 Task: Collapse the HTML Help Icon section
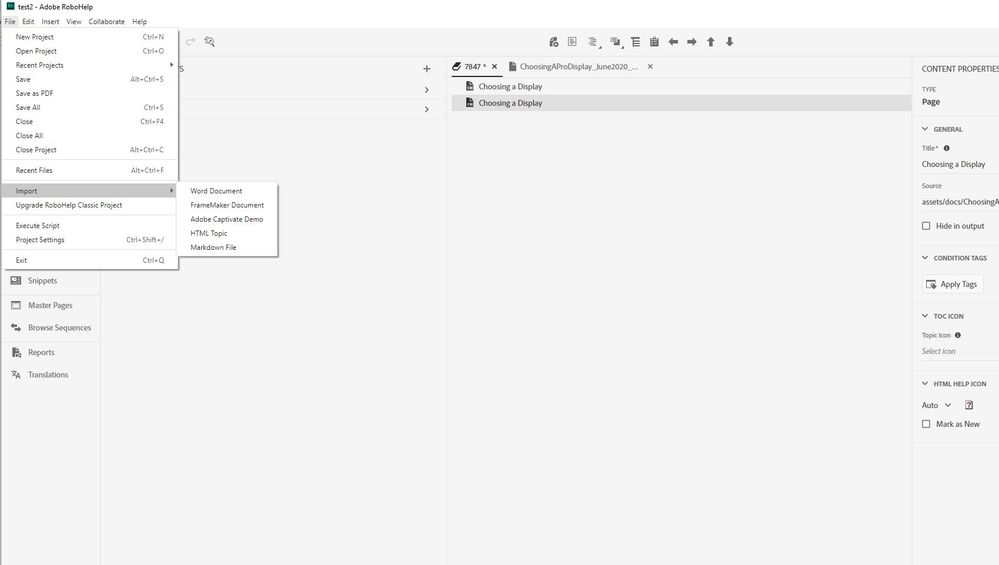coord(925,383)
